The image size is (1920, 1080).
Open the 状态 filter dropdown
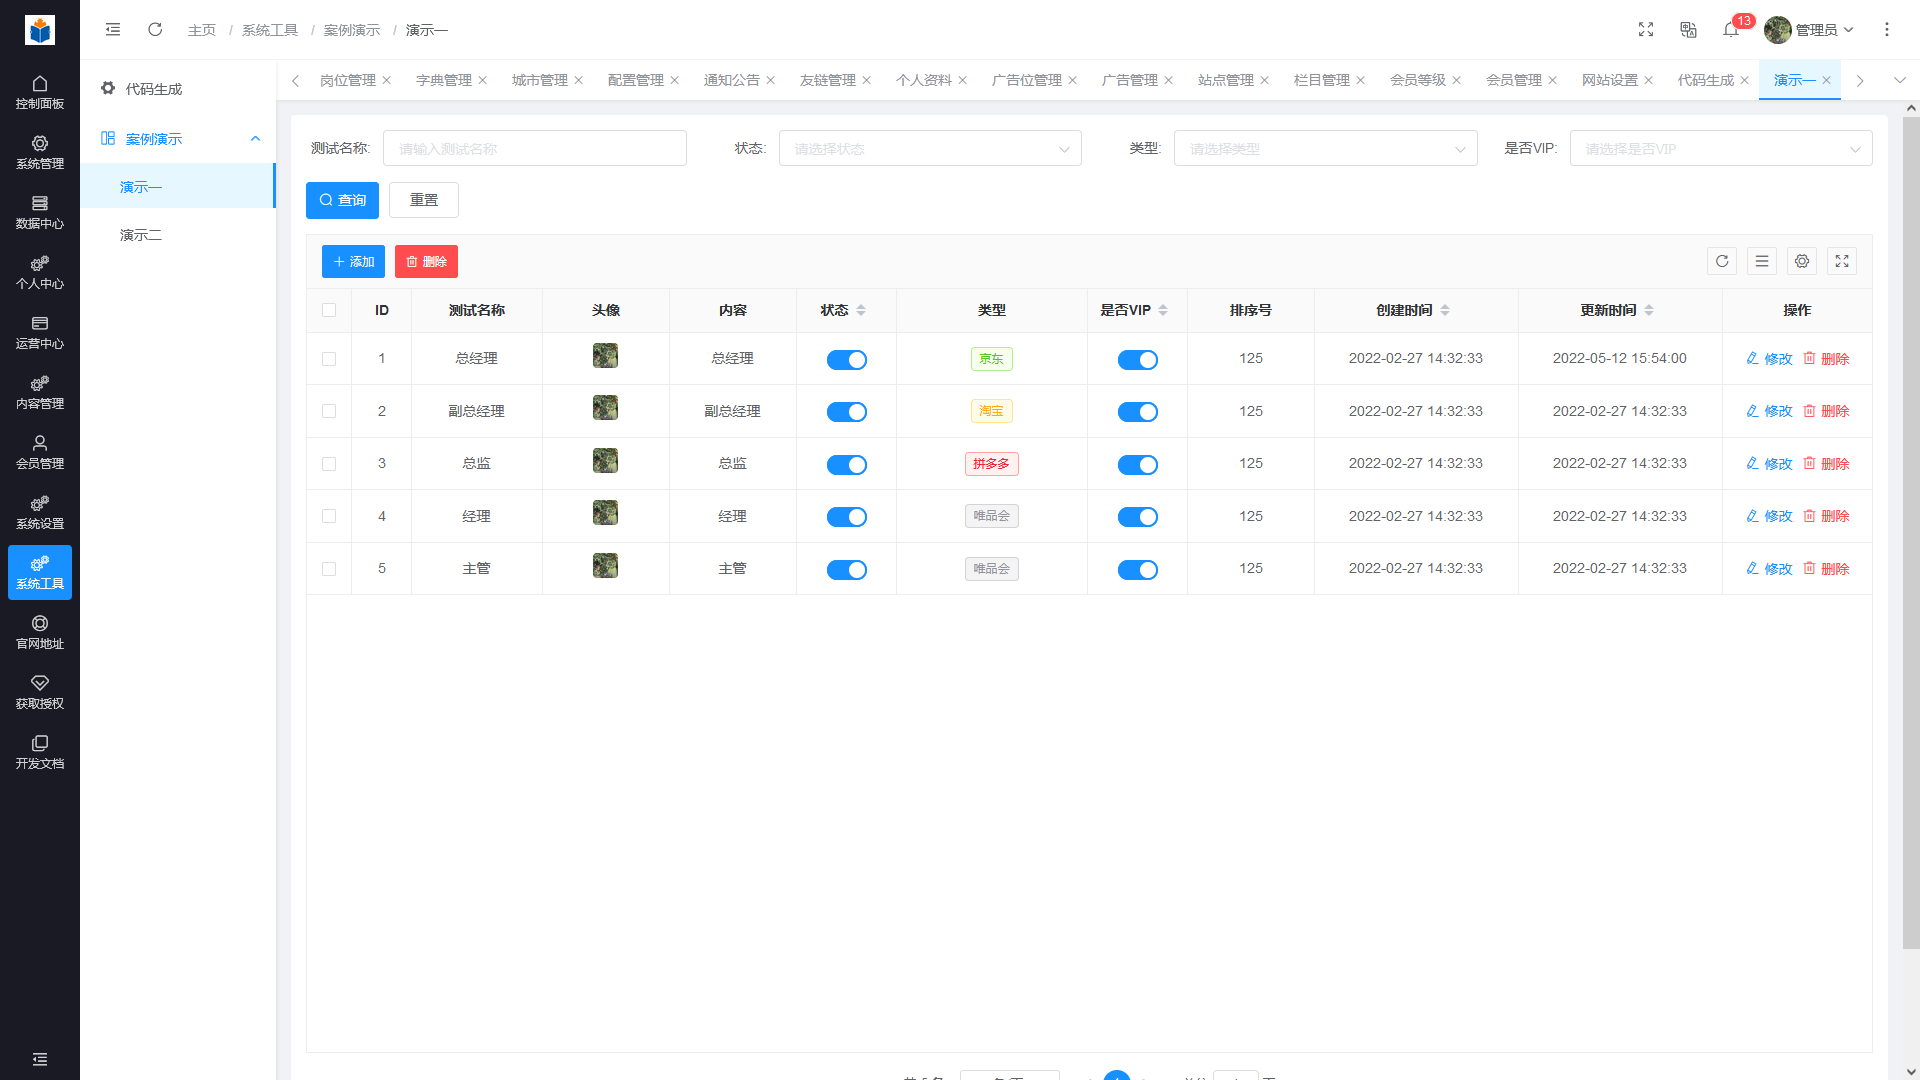pyautogui.click(x=930, y=148)
